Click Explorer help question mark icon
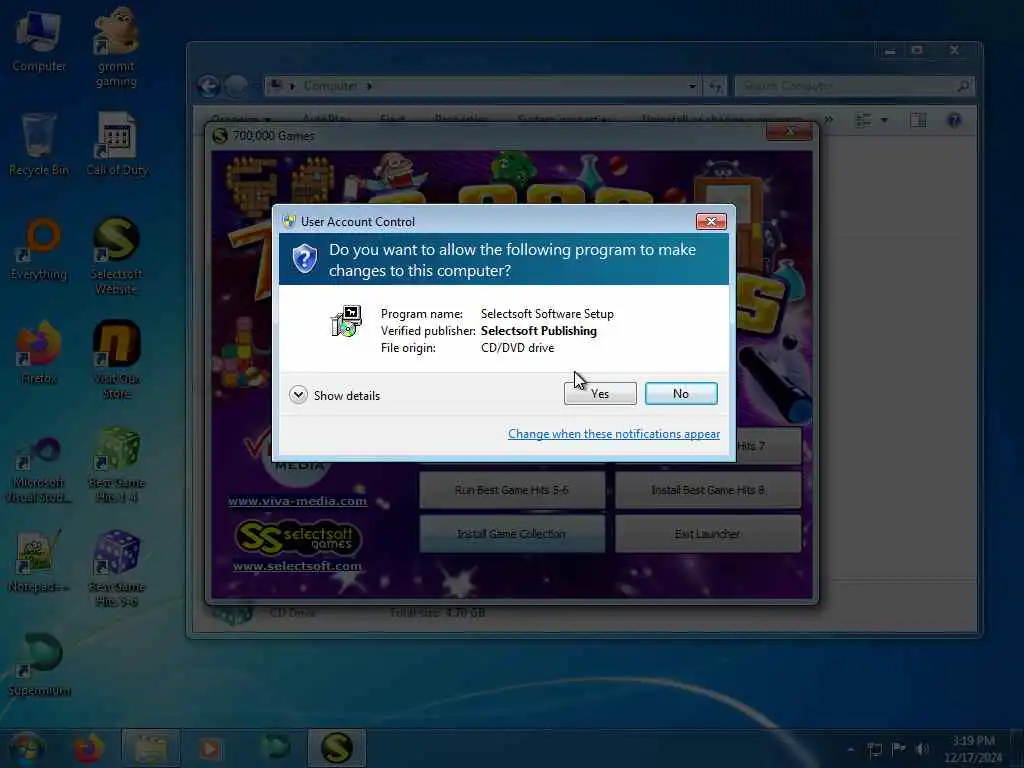 click(954, 120)
